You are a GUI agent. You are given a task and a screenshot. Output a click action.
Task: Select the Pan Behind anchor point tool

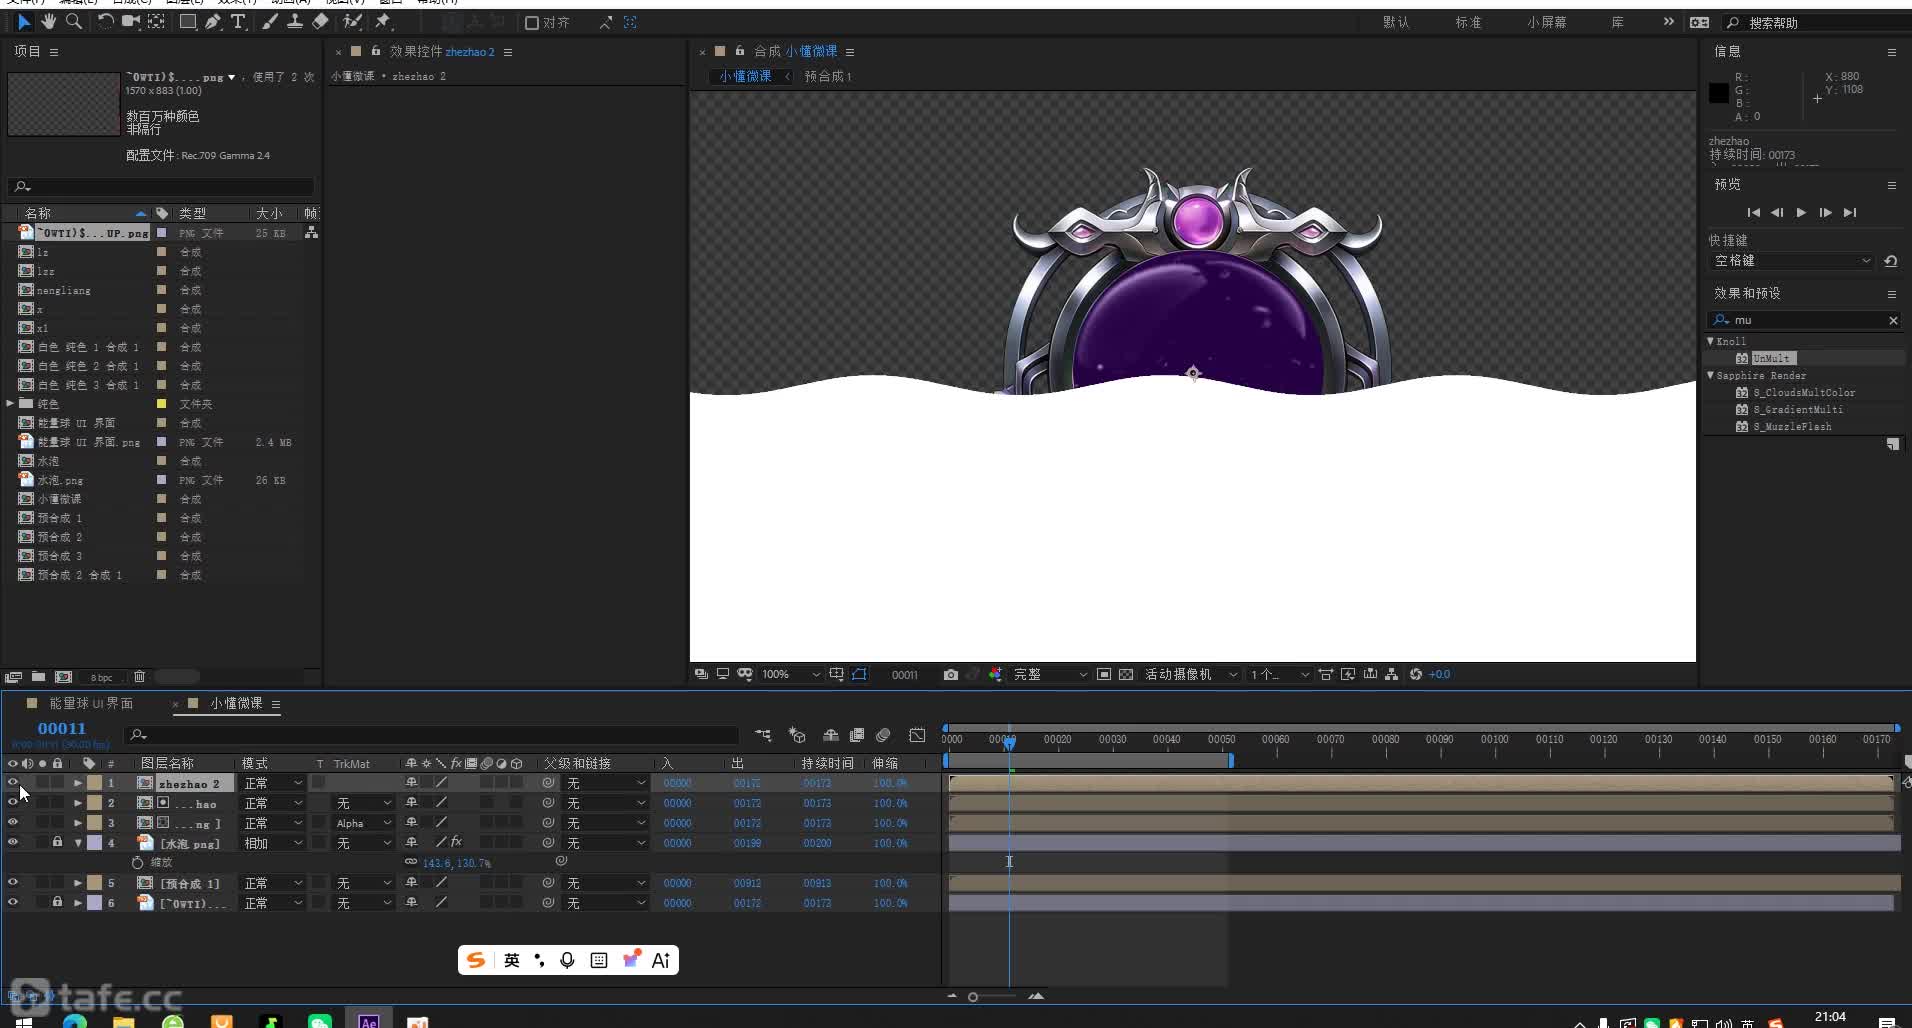156,22
